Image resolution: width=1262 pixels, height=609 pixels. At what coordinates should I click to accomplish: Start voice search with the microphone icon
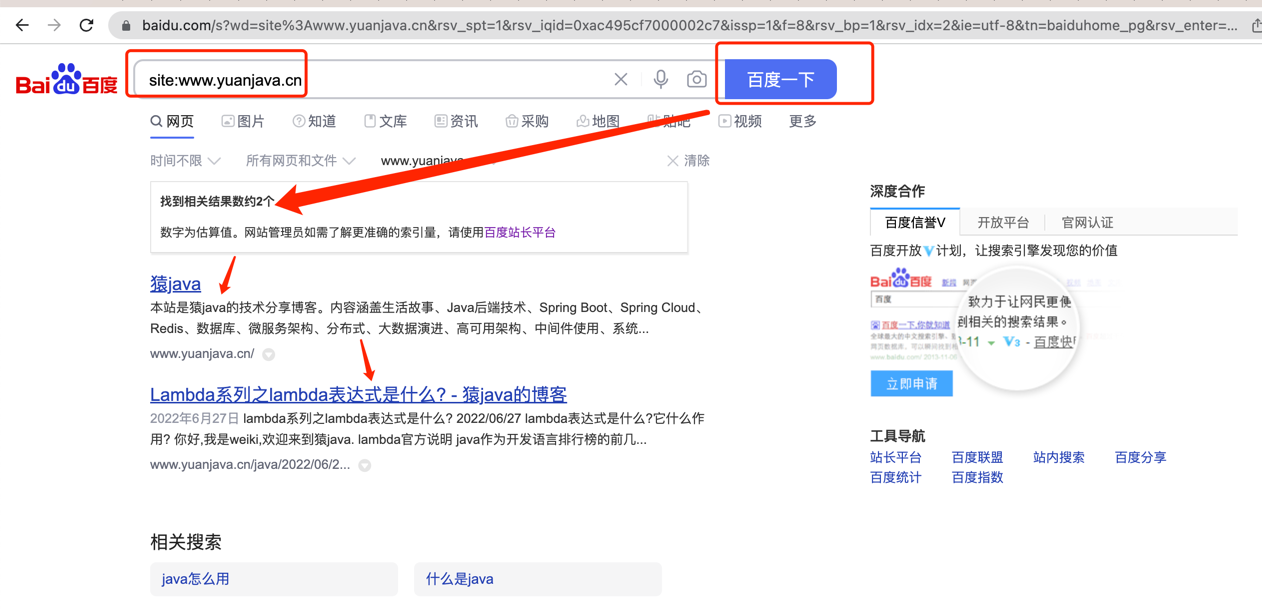tap(661, 79)
